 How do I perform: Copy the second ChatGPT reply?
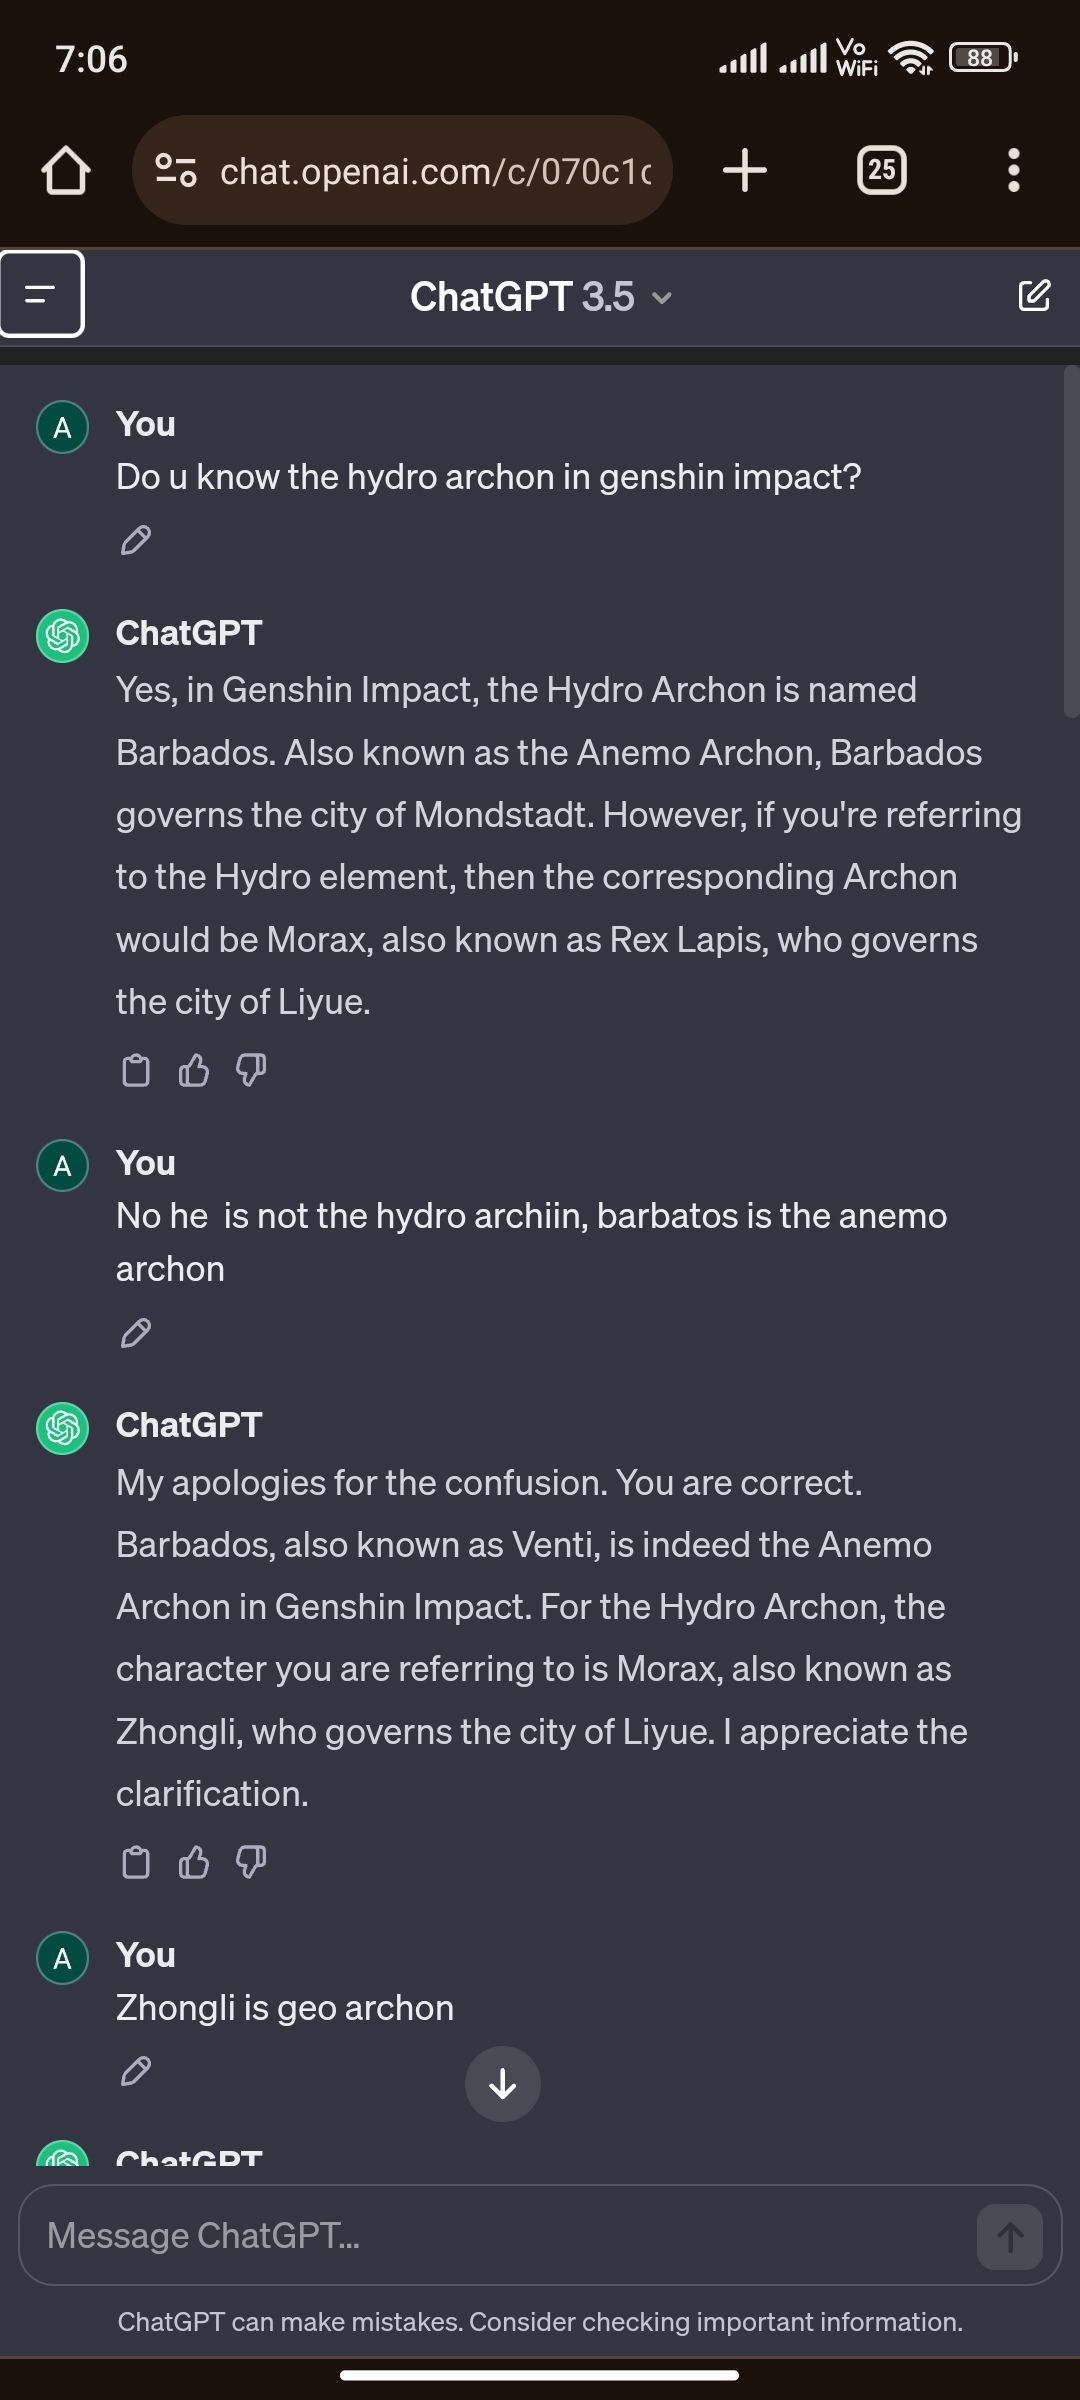137,1862
